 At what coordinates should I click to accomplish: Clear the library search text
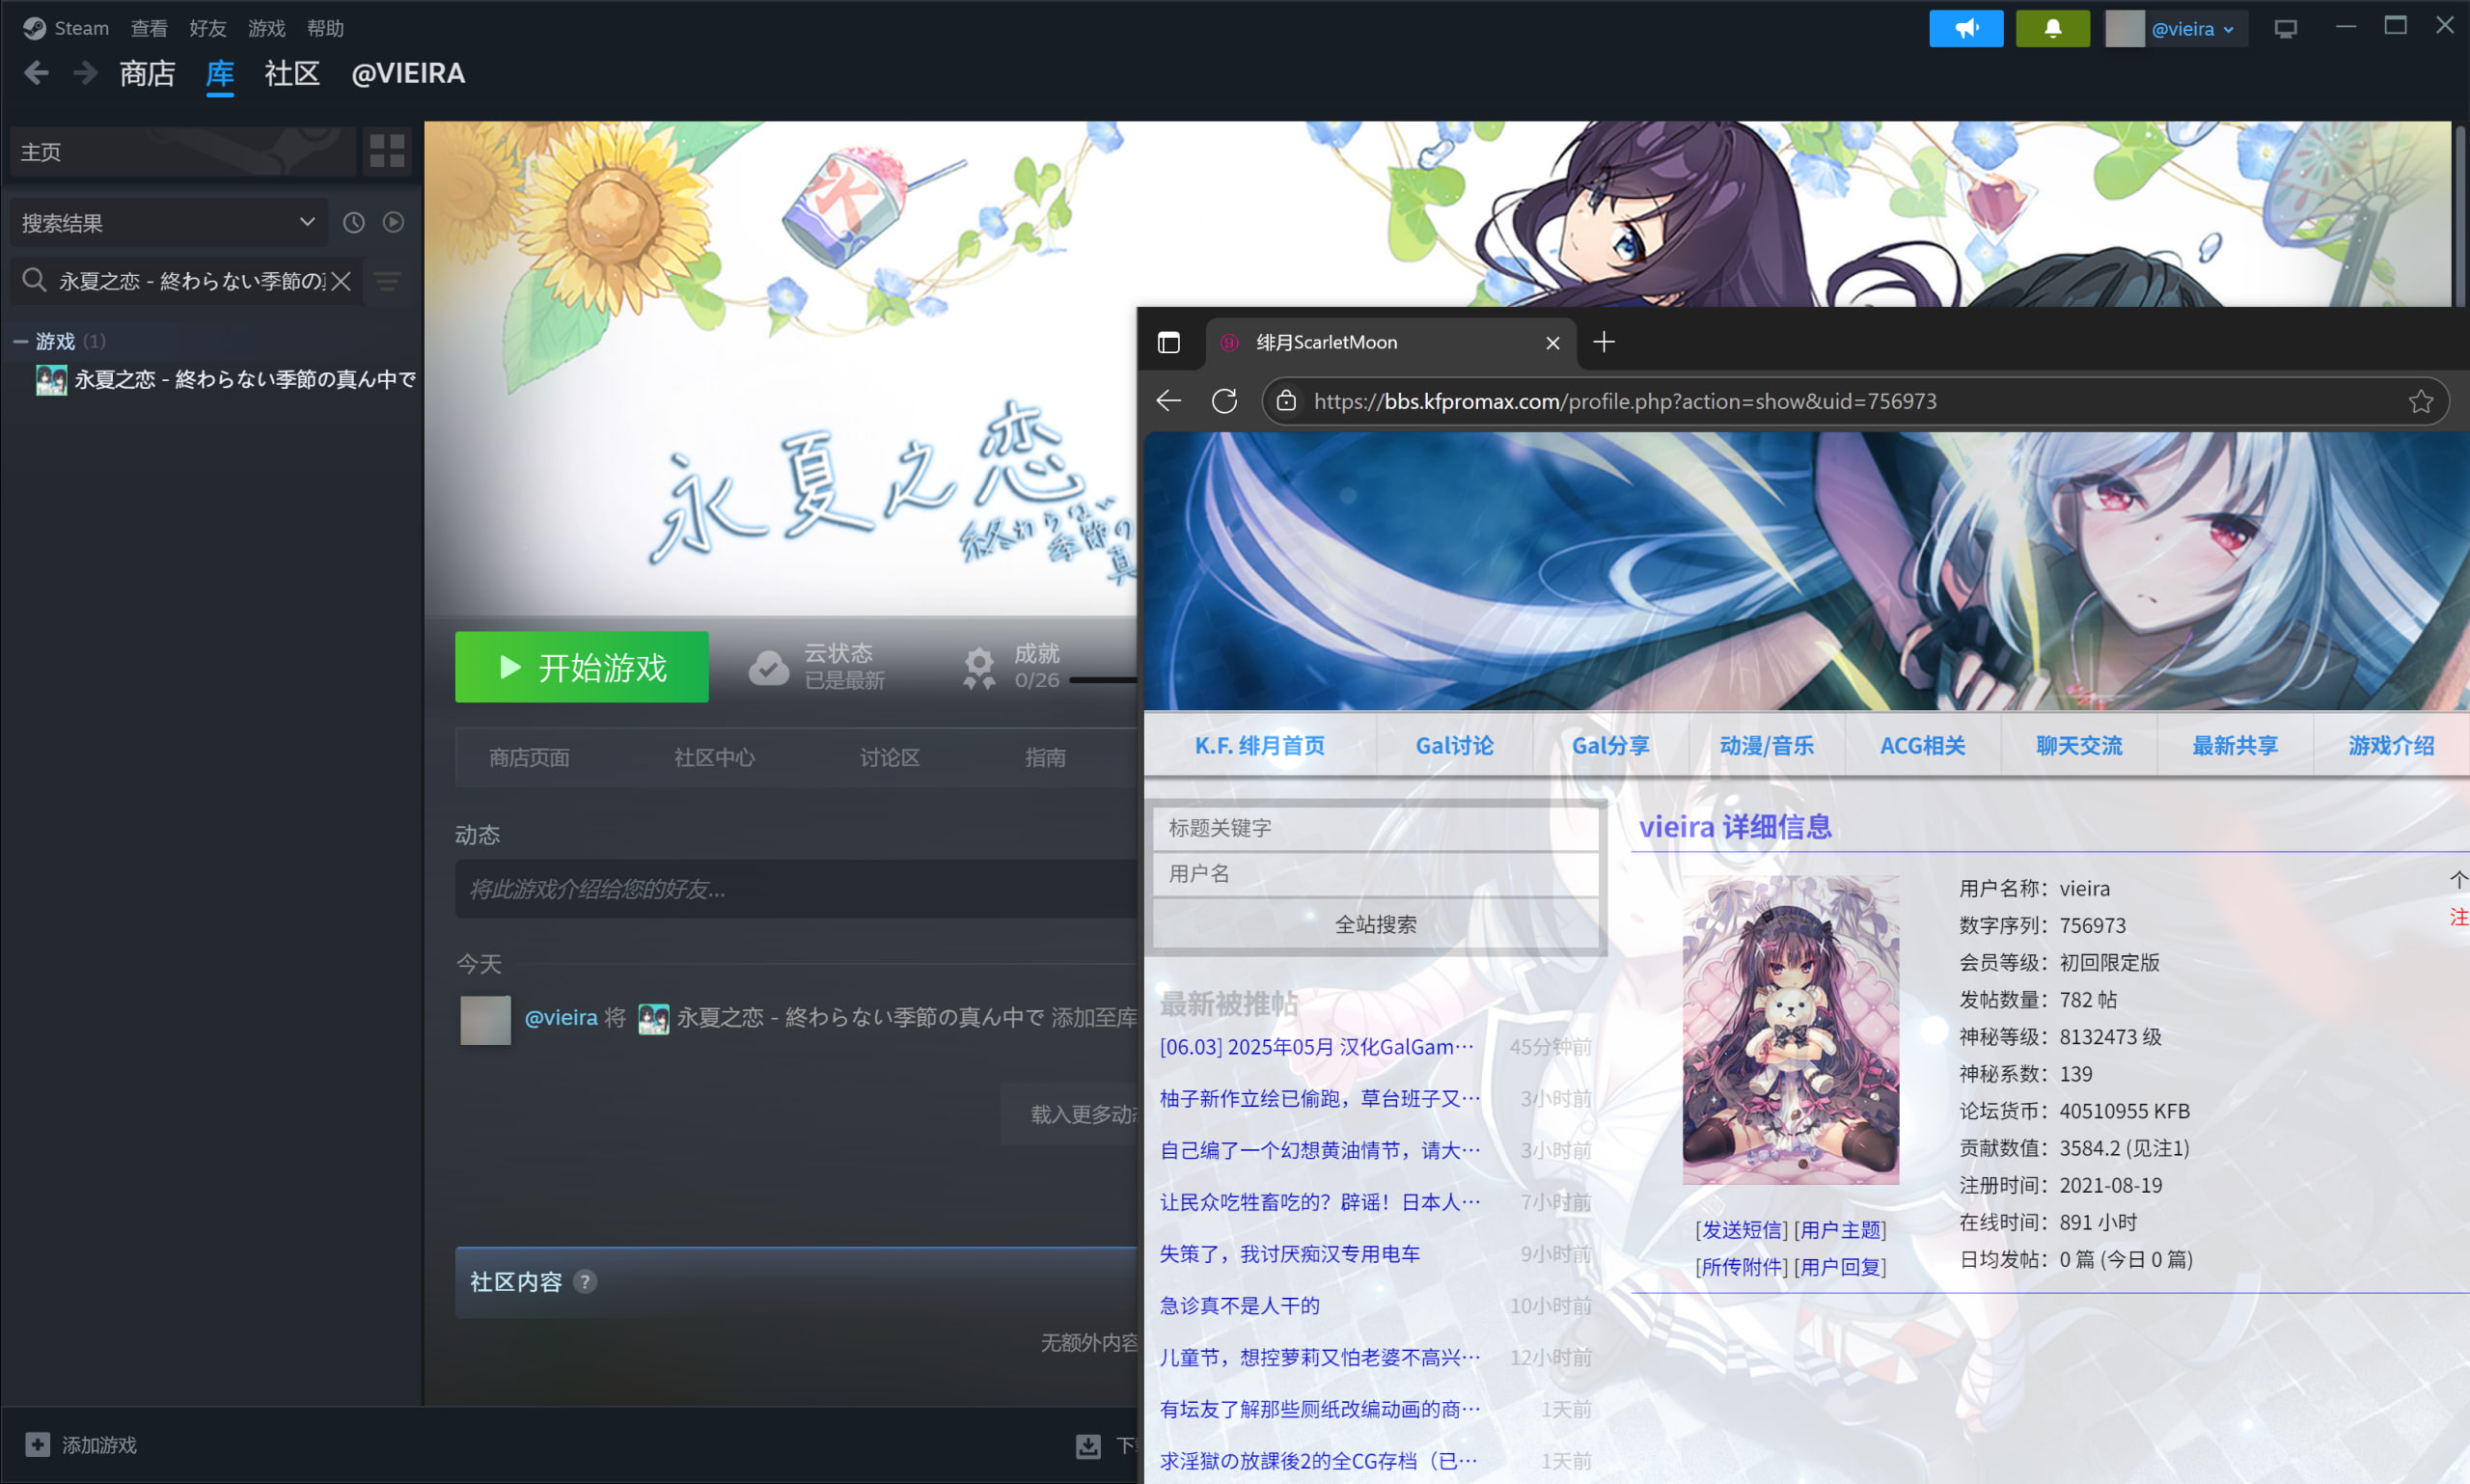[342, 282]
